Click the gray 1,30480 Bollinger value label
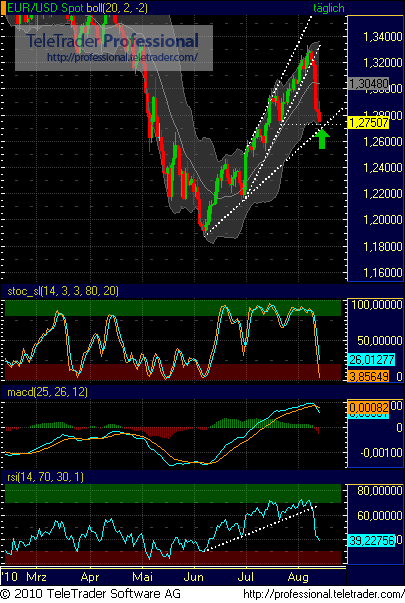This screenshot has width=405, height=603. pos(368,83)
